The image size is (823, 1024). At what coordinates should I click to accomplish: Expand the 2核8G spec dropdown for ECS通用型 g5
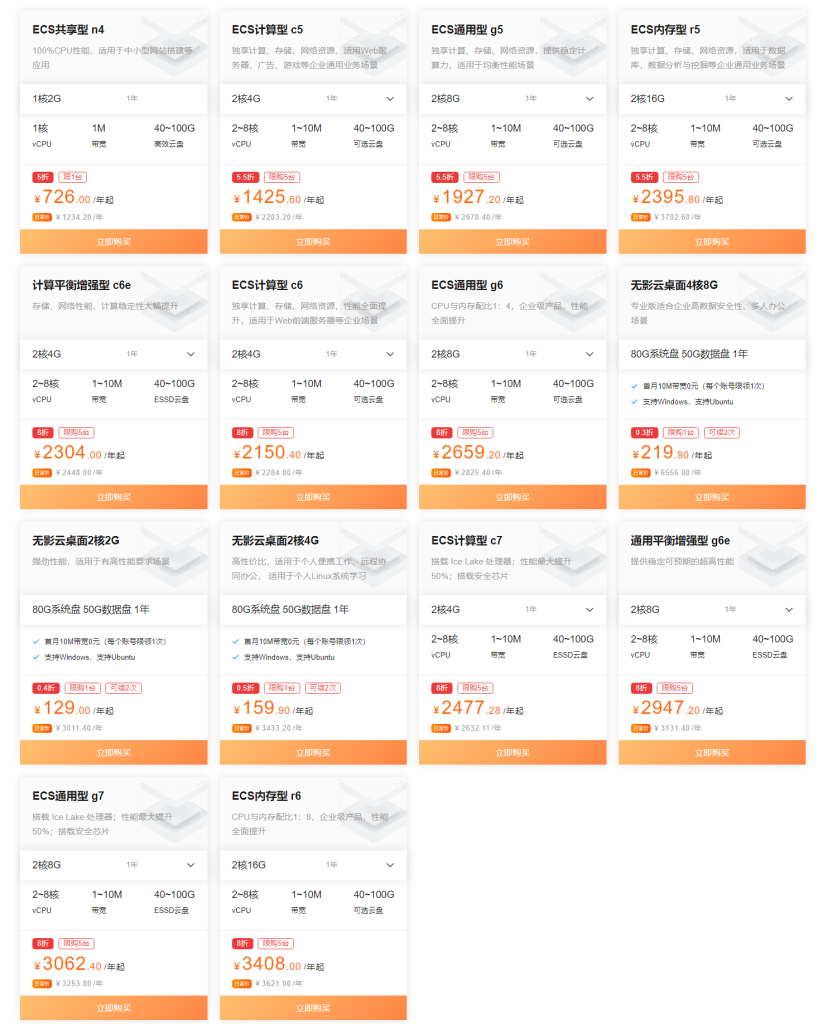pos(589,99)
